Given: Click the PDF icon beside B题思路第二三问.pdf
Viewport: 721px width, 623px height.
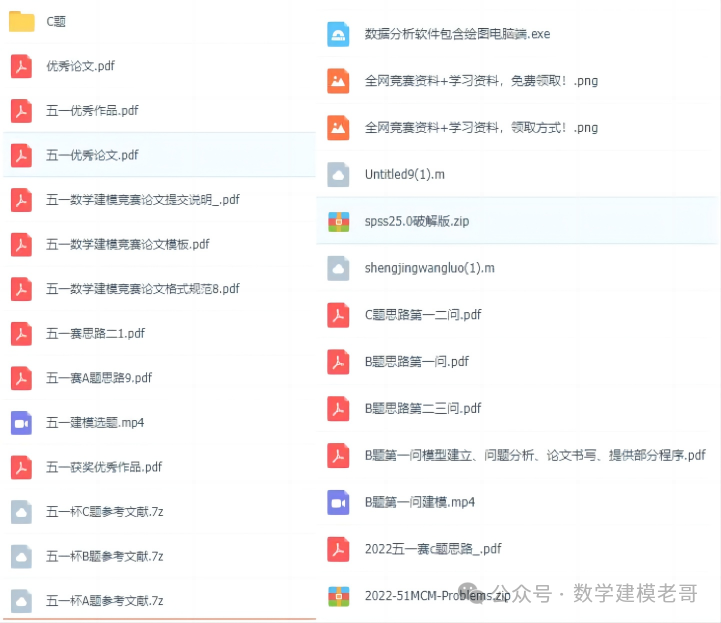Looking at the screenshot, I should click(338, 409).
